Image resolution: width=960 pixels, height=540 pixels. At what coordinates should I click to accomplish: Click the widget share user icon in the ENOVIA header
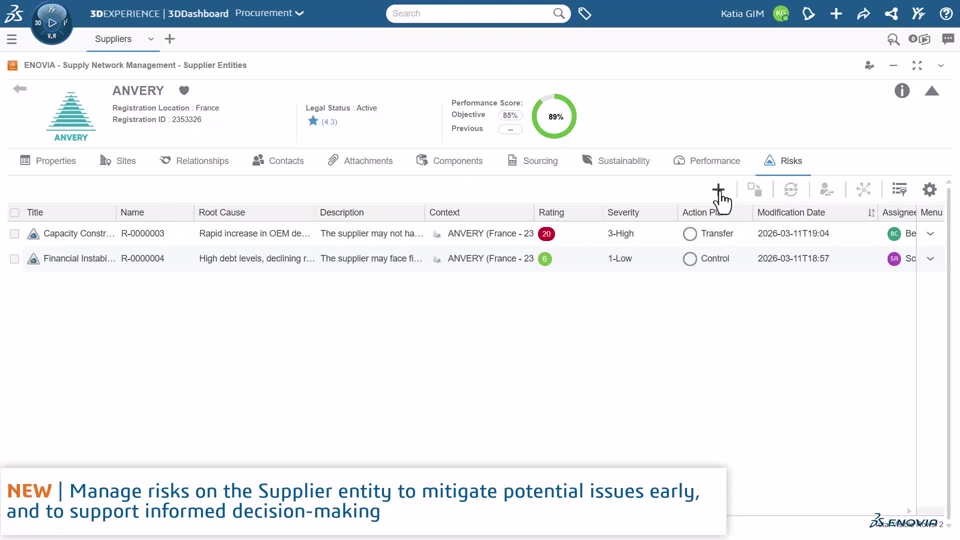[869, 65]
